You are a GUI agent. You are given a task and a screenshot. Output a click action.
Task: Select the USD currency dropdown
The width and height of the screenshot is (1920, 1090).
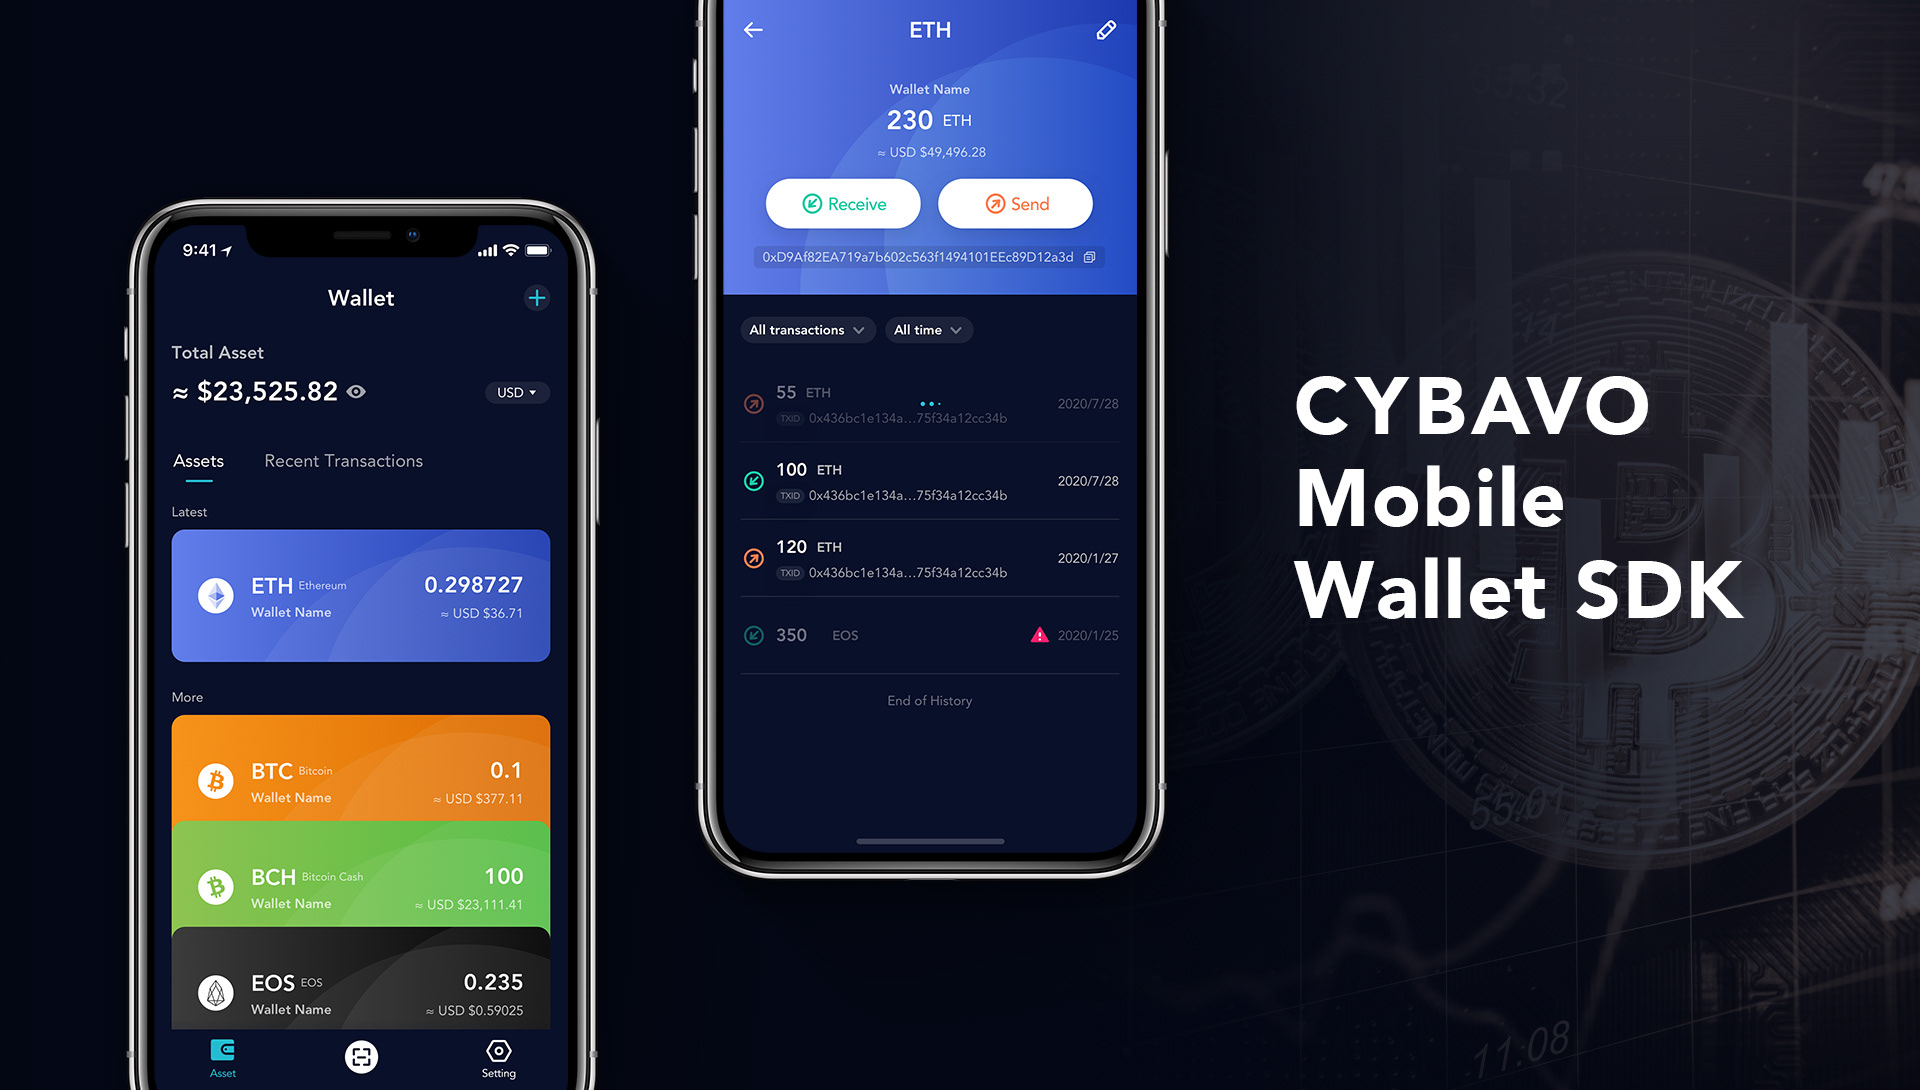pyautogui.click(x=514, y=391)
